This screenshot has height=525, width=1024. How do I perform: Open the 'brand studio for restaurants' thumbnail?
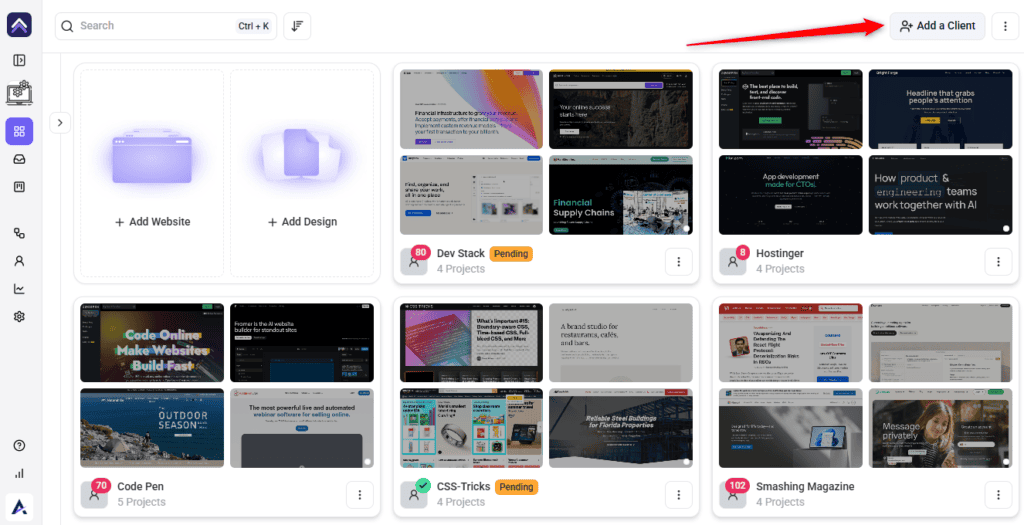point(620,342)
